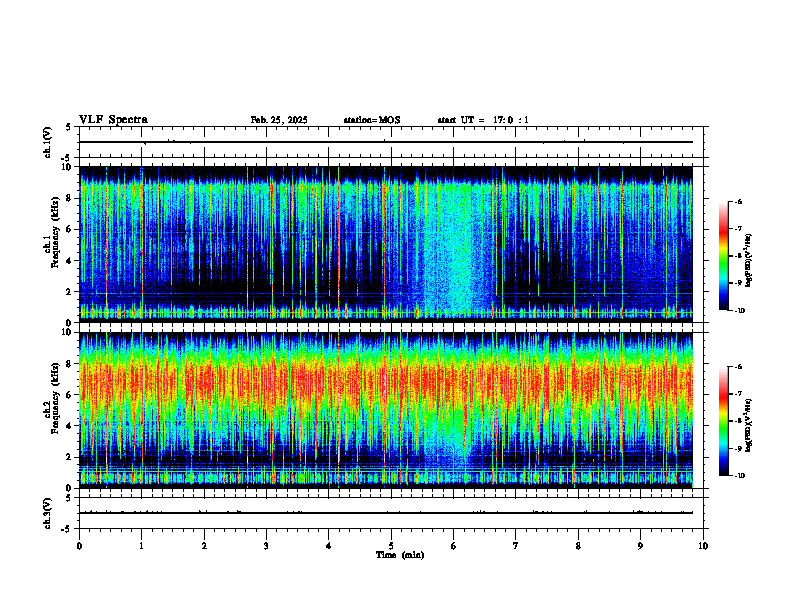The height and width of the screenshot is (612, 792).
Task: Click the ch.2 color bar PSD unit label
Action: tap(749, 425)
